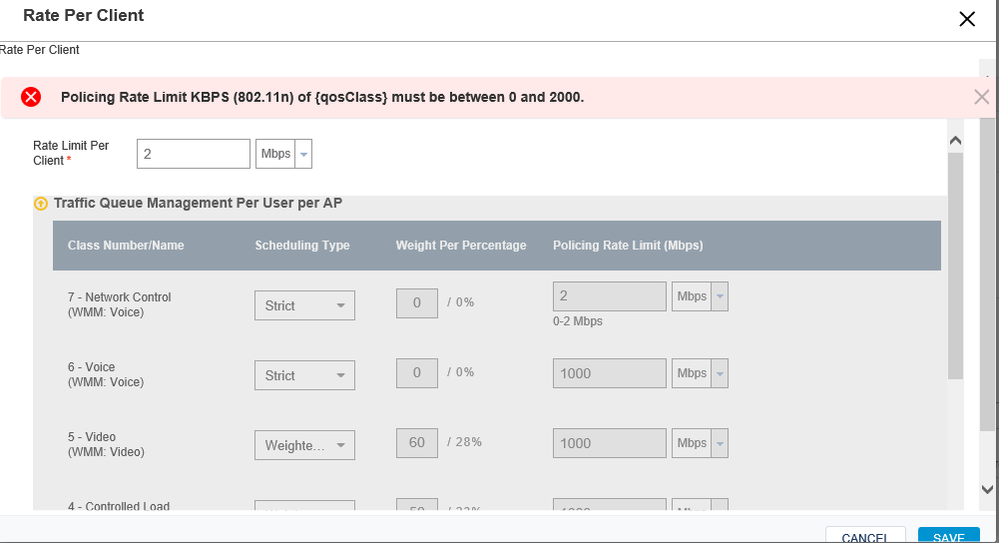
Task: Click the Rate Limit Per Client field
Action: click(x=193, y=154)
